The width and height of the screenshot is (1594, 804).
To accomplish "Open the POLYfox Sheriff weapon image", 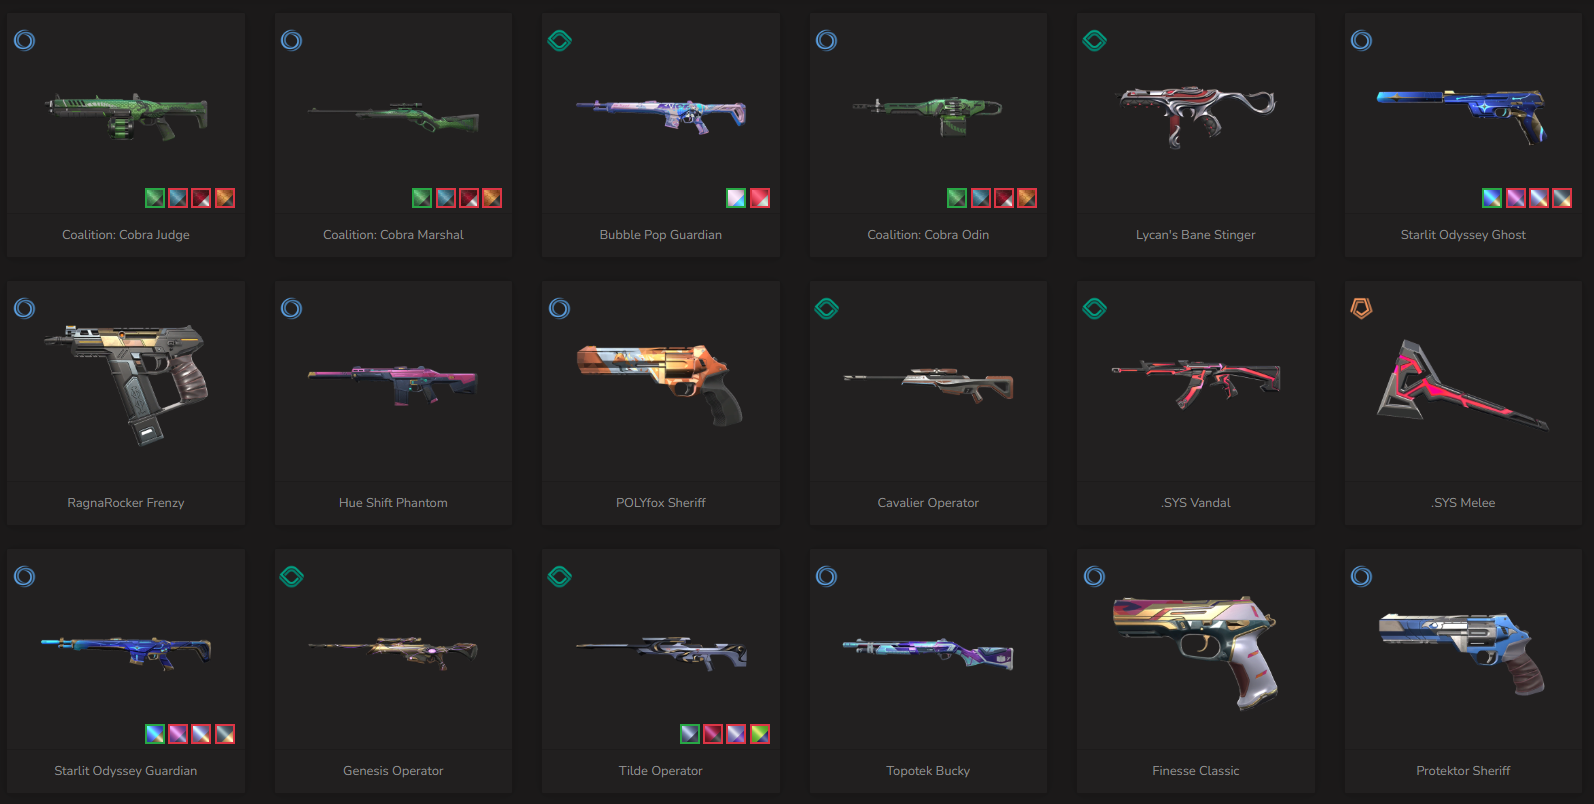I will pyautogui.click(x=660, y=384).
